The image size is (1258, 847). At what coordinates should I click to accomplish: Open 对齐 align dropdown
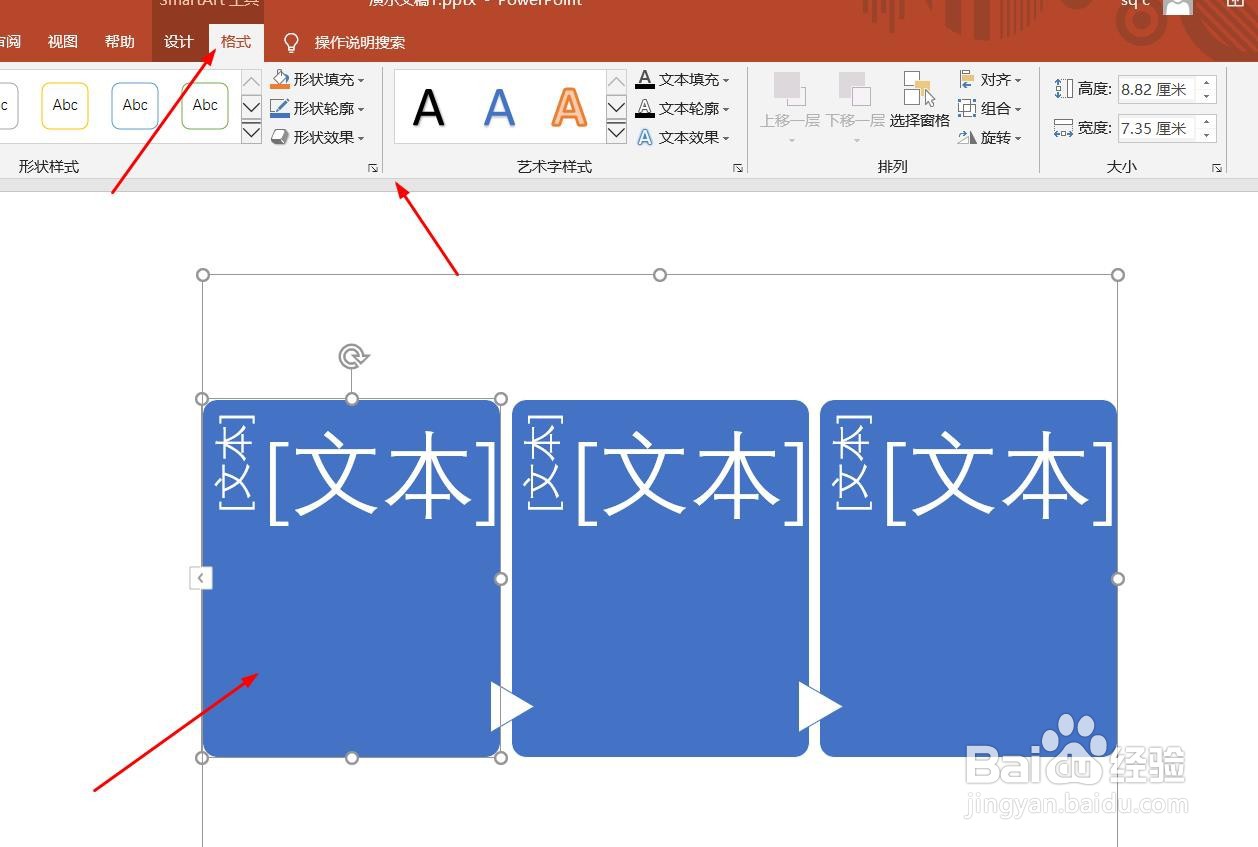(990, 79)
